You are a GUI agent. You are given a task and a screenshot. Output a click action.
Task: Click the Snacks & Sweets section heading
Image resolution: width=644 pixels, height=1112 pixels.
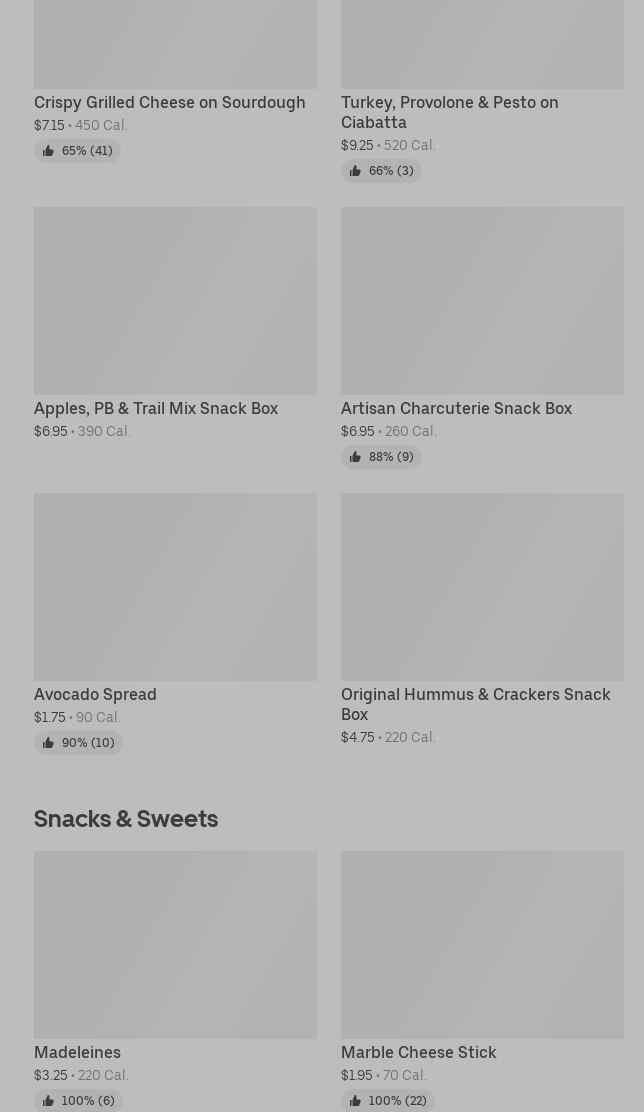tap(126, 818)
